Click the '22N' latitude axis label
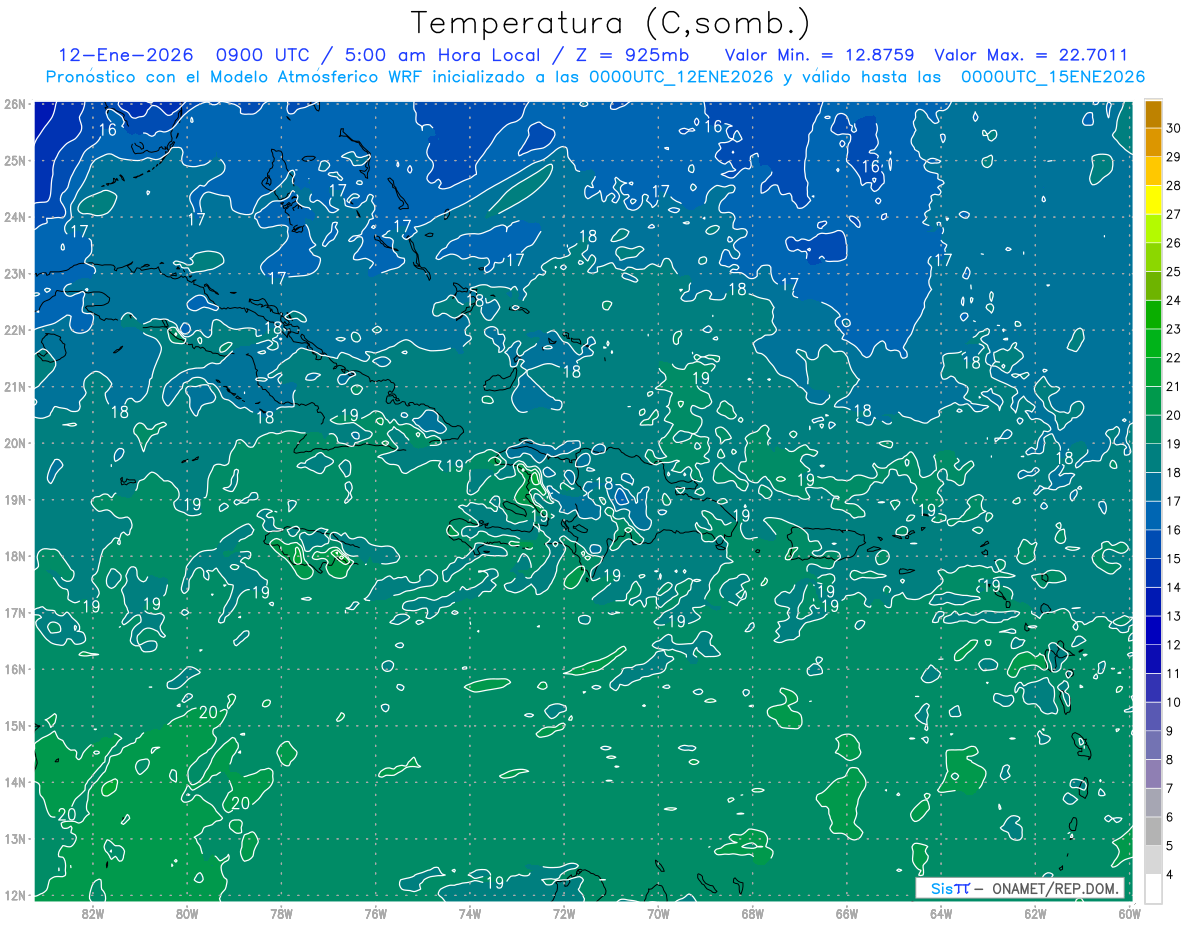Screen dimensions: 1200x927 (14, 330)
